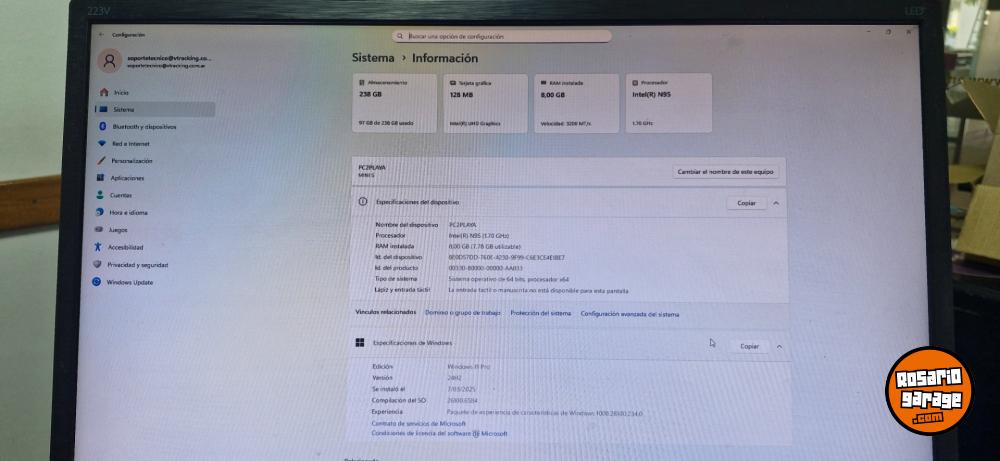Collapse Especificaciones del dispositivo section
Image resolution: width=1000 pixels, height=461 pixels.
[776, 203]
